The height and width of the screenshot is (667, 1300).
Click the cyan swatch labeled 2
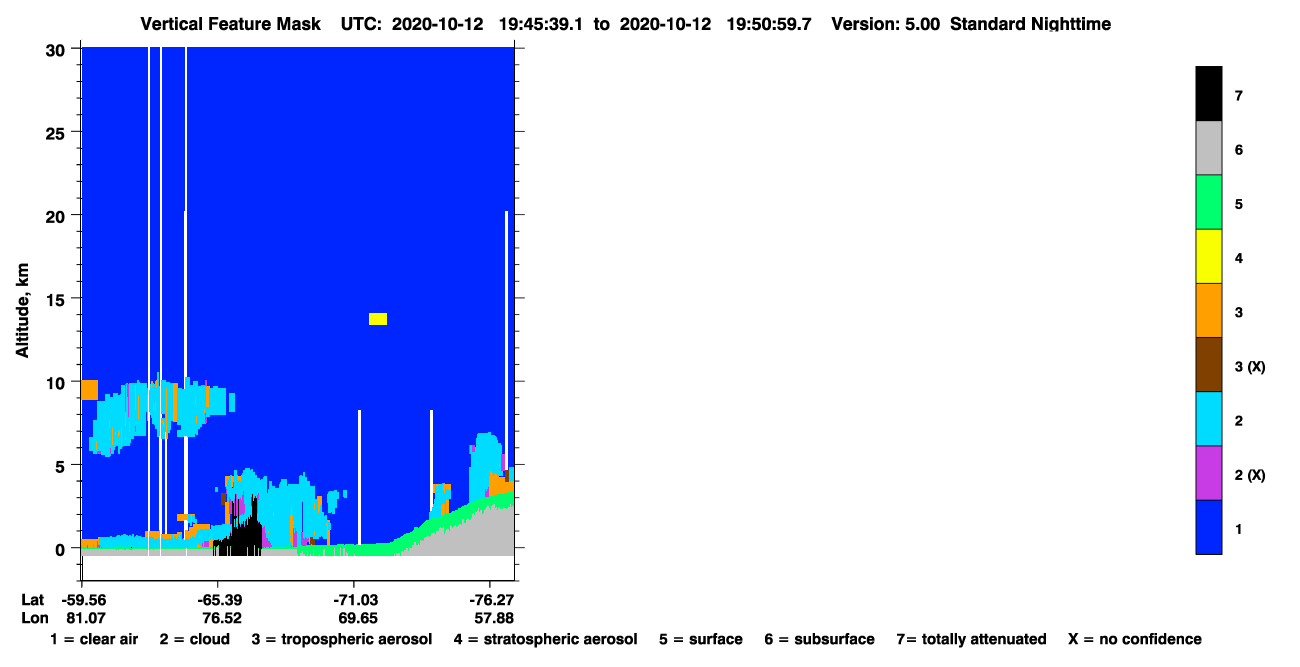[x=1208, y=418]
